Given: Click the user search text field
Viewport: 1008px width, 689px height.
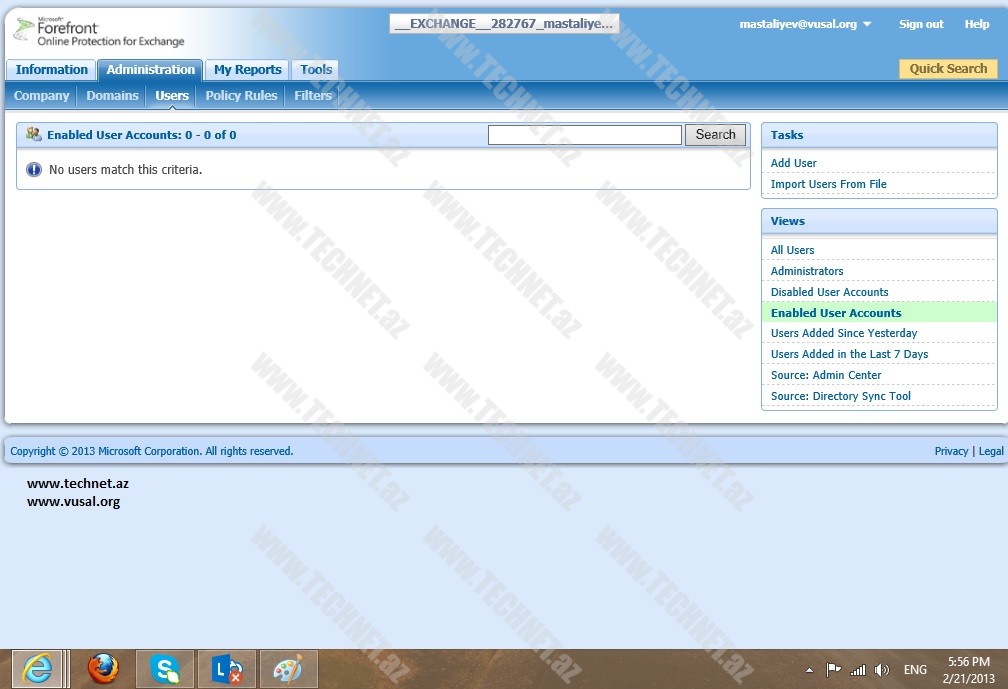Looking at the screenshot, I should coord(584,135).
